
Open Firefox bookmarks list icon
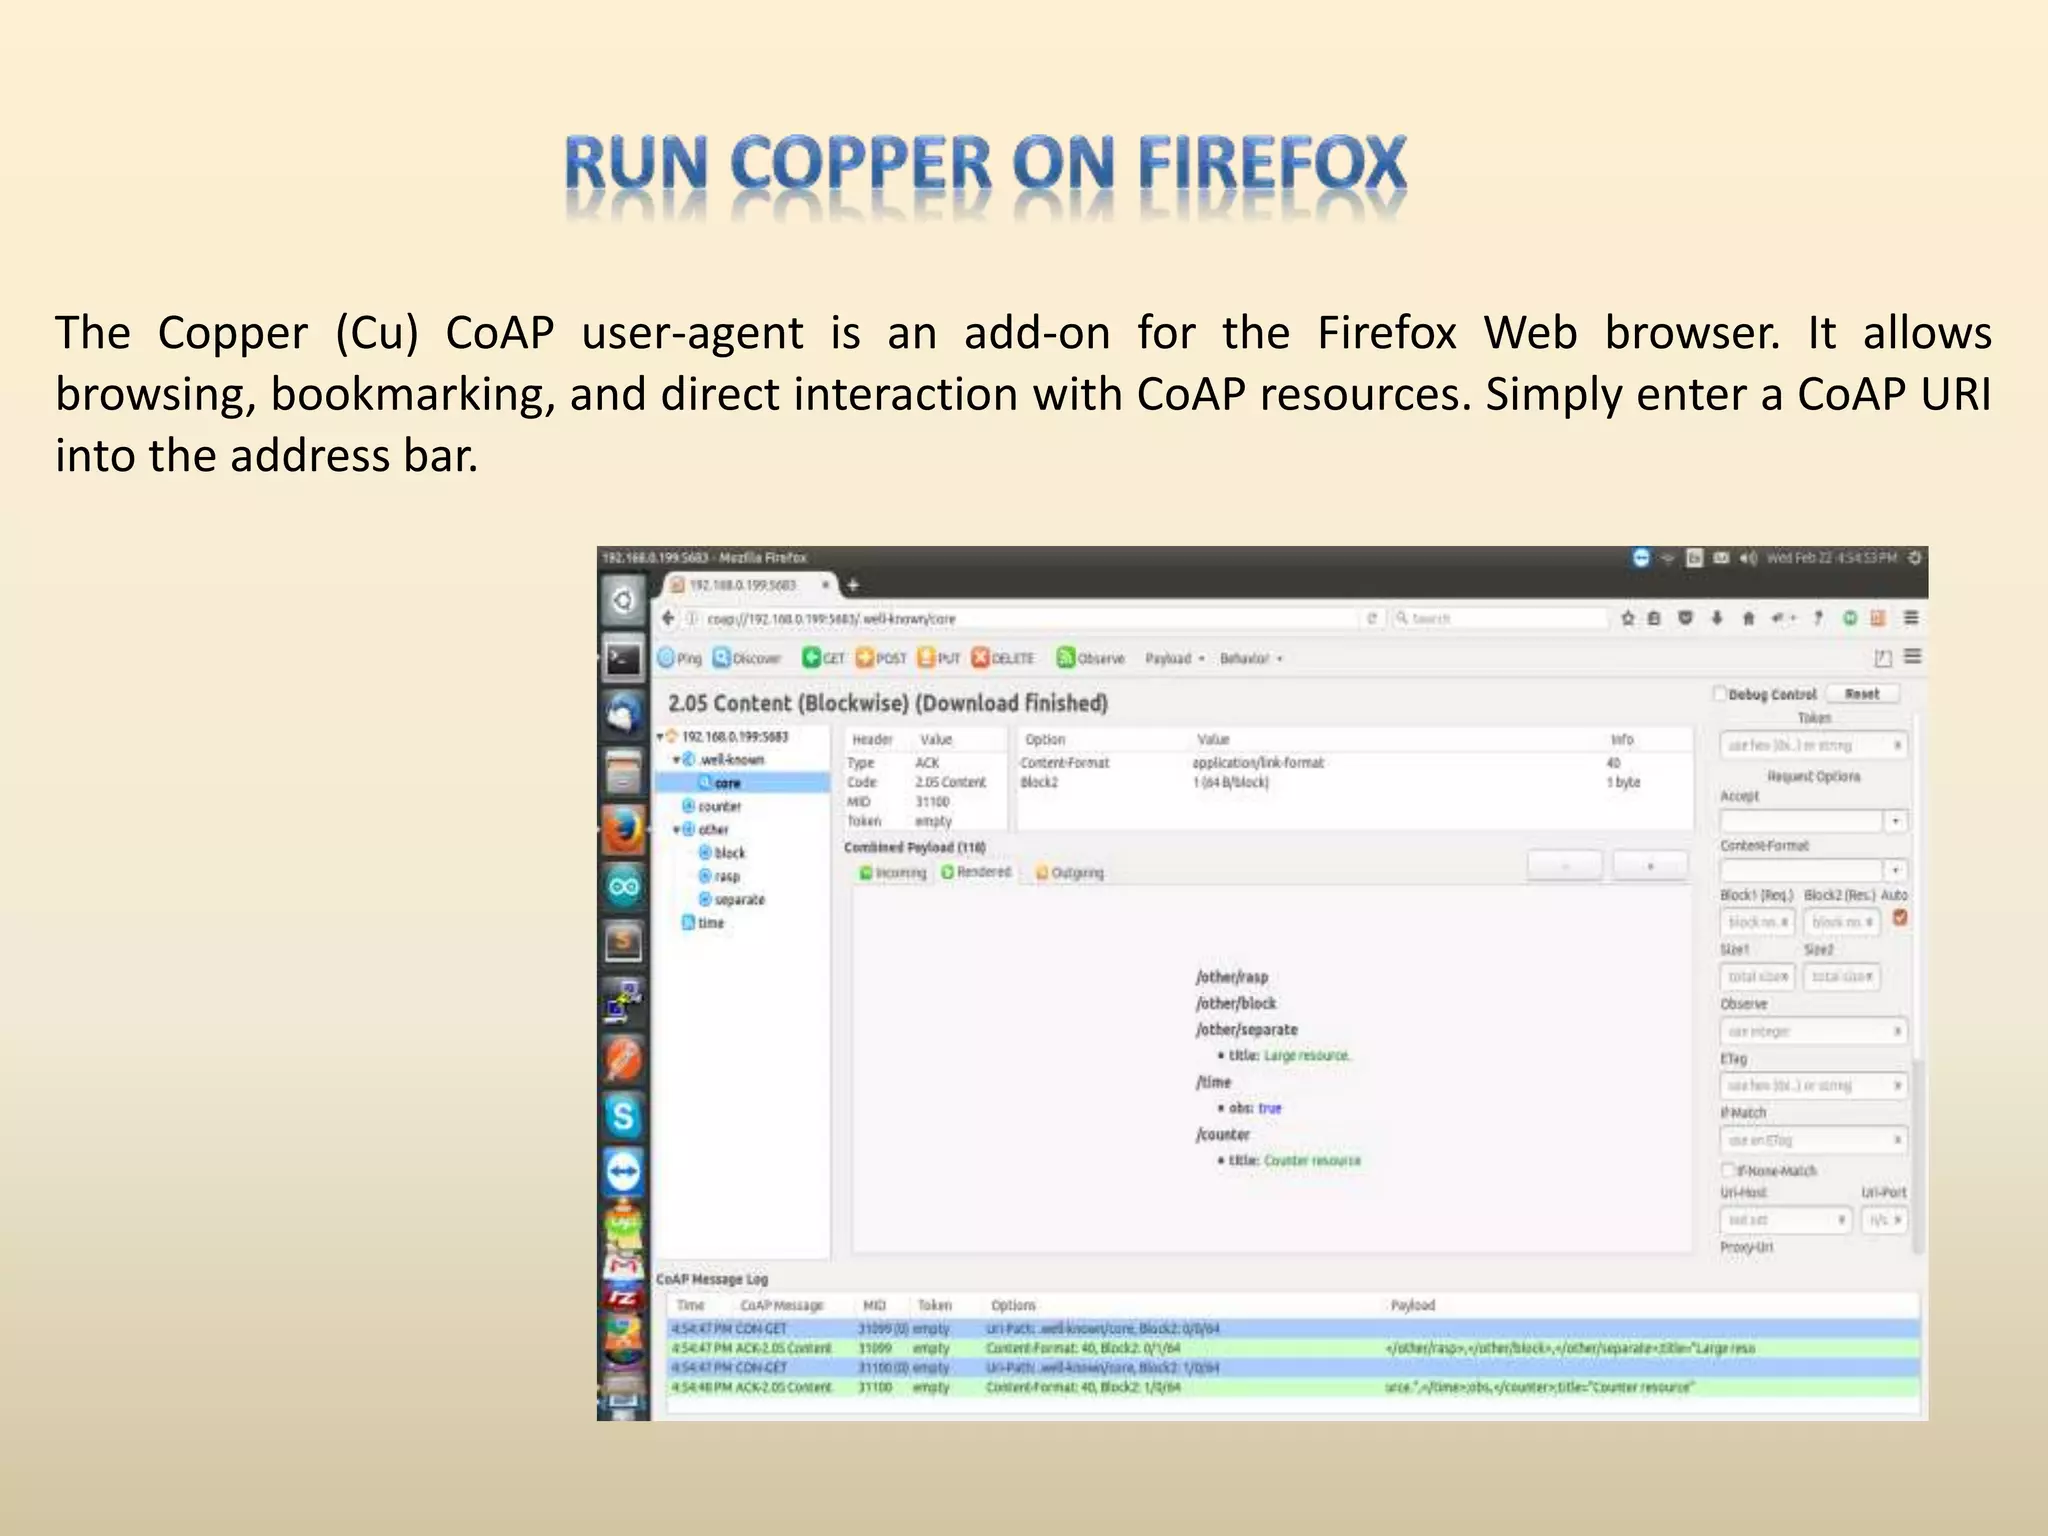[x=1655, y=618]
